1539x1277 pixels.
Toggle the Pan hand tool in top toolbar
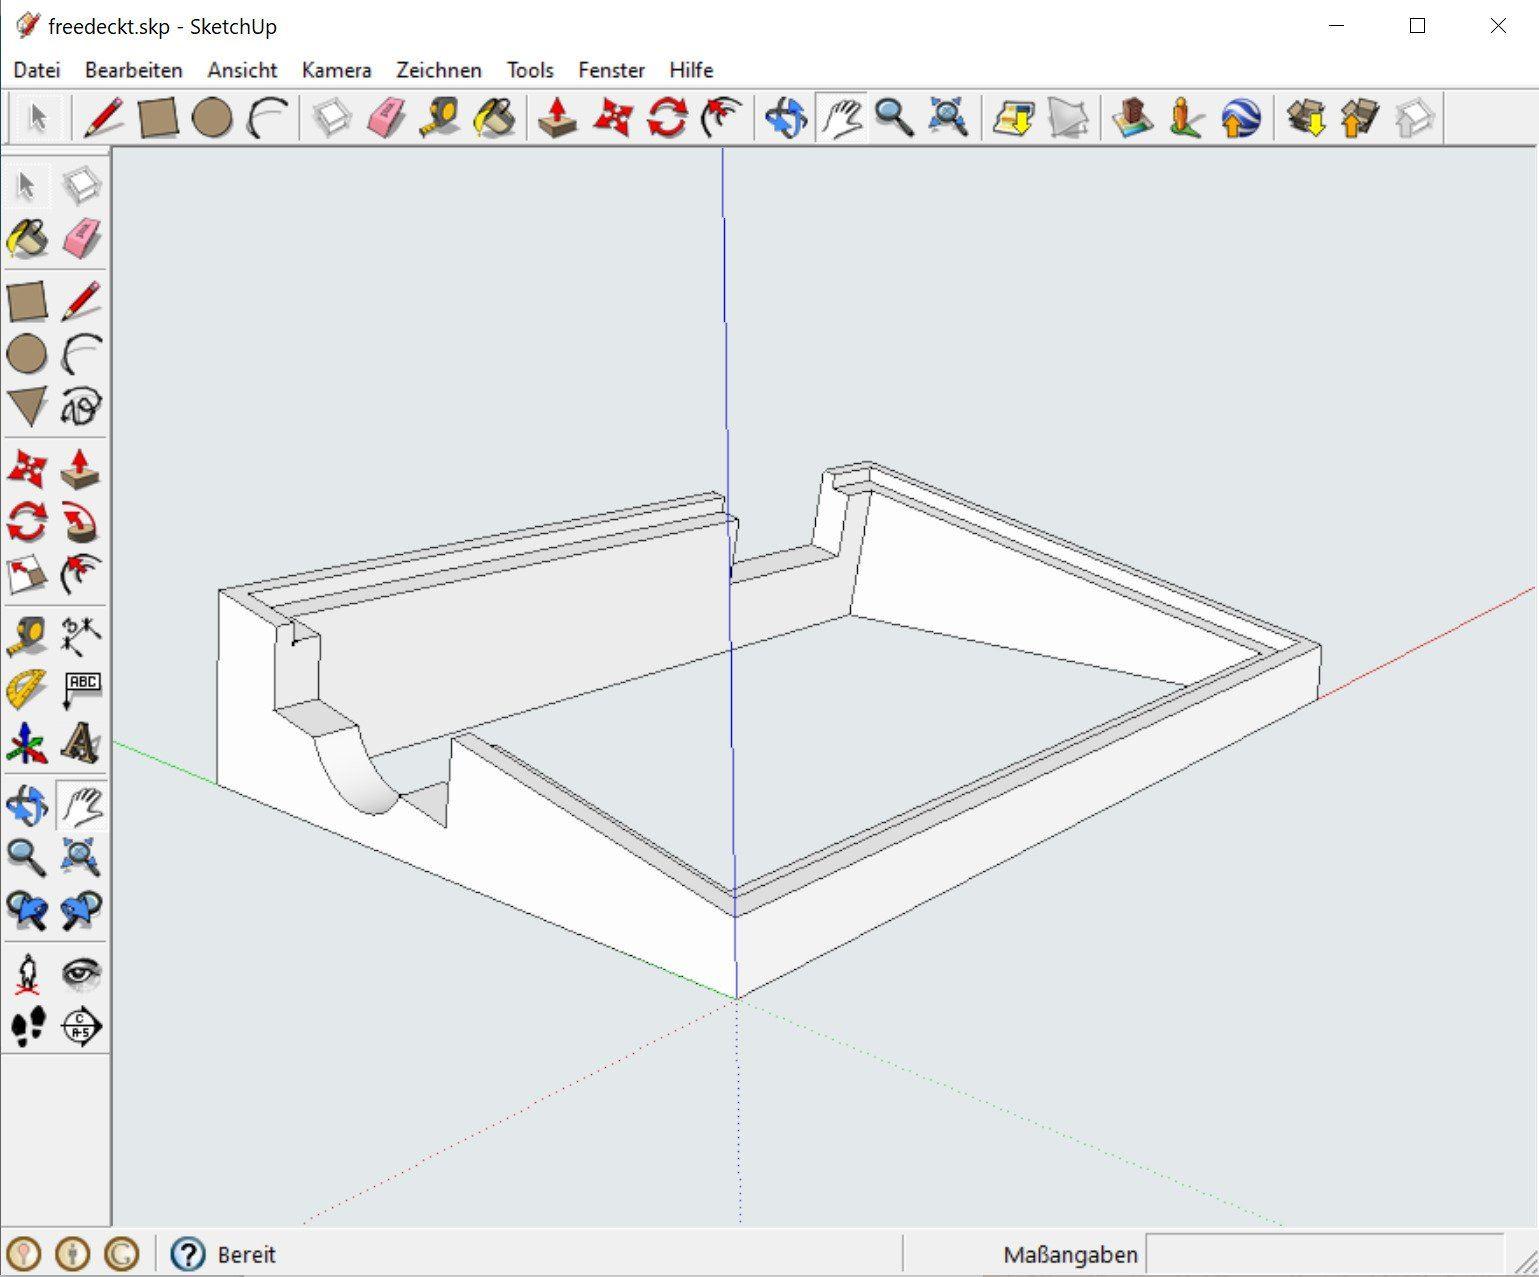coord(842,118)
